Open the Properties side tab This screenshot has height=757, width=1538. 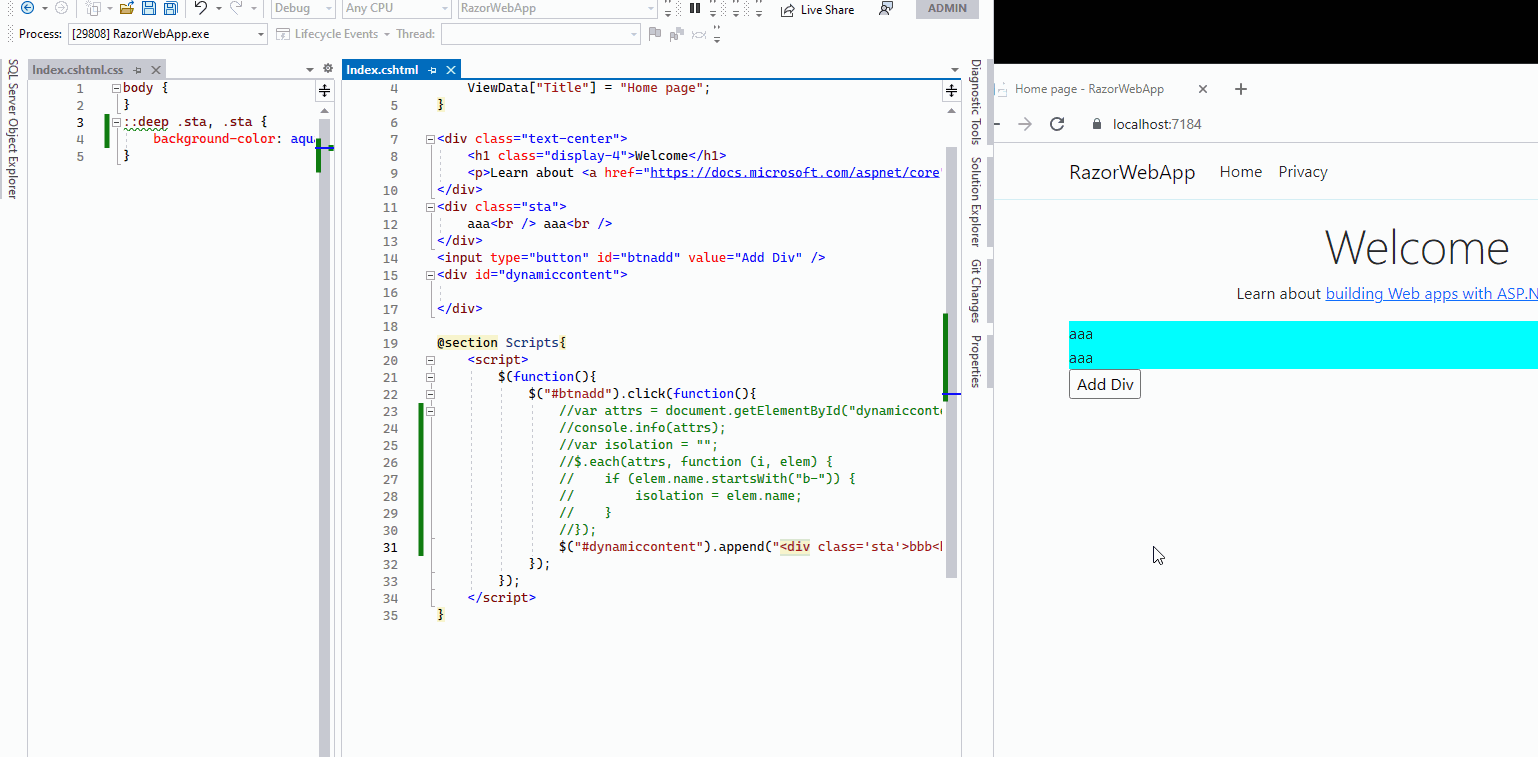(975, 361)
